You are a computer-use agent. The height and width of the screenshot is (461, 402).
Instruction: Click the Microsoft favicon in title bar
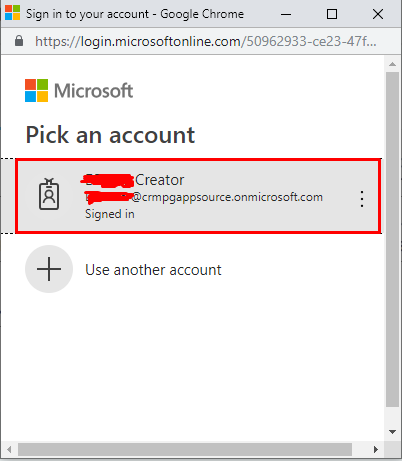pyautogui.click(x=12, y=13)
